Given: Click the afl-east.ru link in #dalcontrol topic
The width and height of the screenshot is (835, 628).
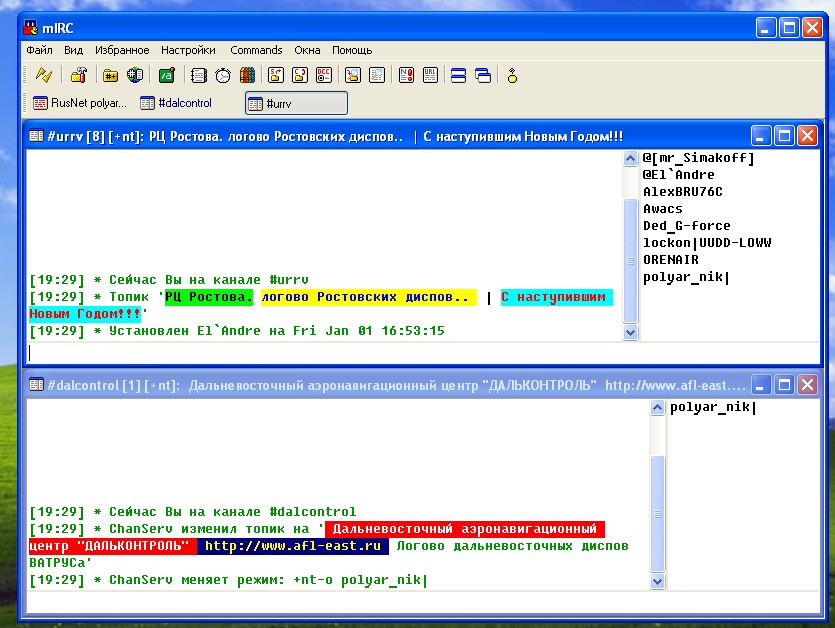Looking at the screenshot, I should [294, 546].
